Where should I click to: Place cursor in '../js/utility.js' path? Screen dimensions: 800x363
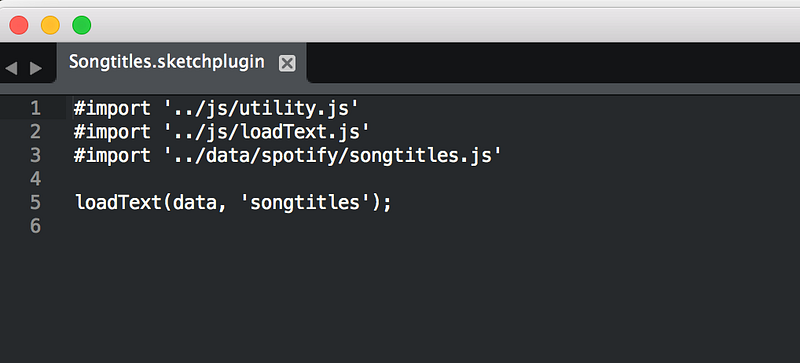coord(261,108)
